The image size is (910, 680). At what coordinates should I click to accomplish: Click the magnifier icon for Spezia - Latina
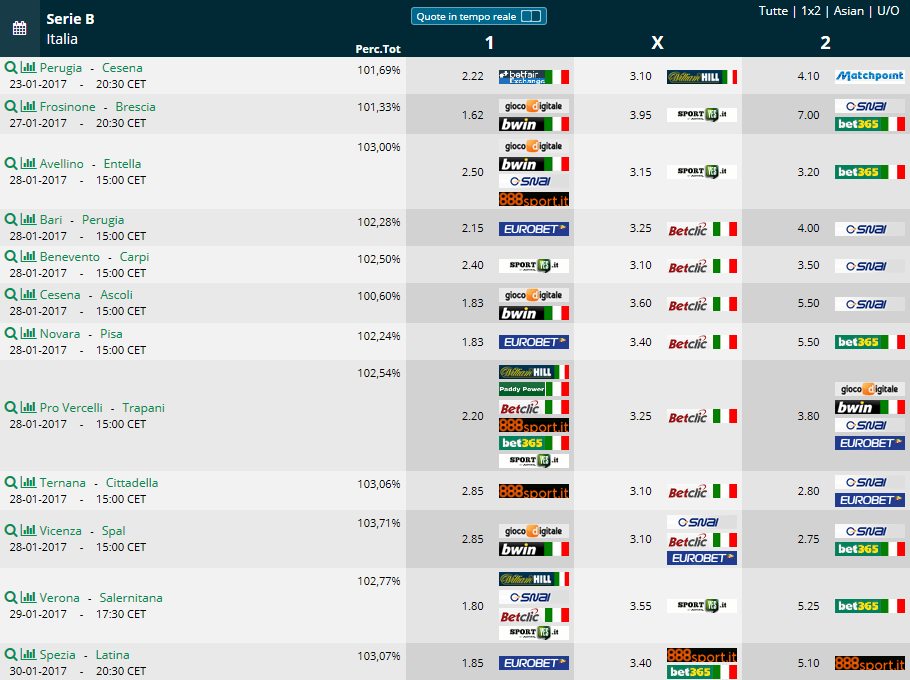click(10, 654)
